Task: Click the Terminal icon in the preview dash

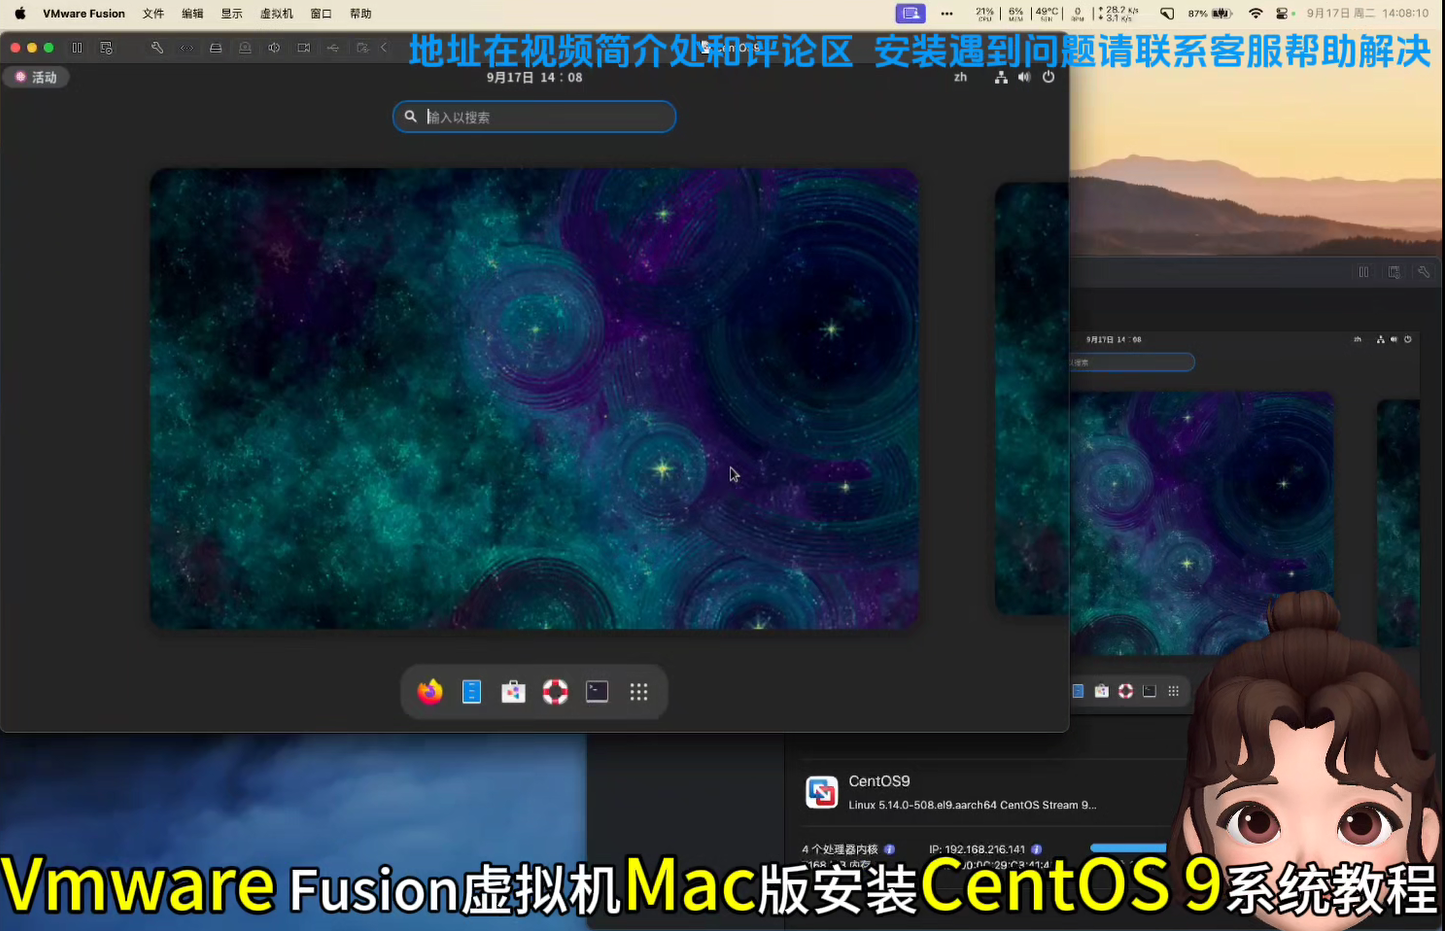Action: point(1149,691)
